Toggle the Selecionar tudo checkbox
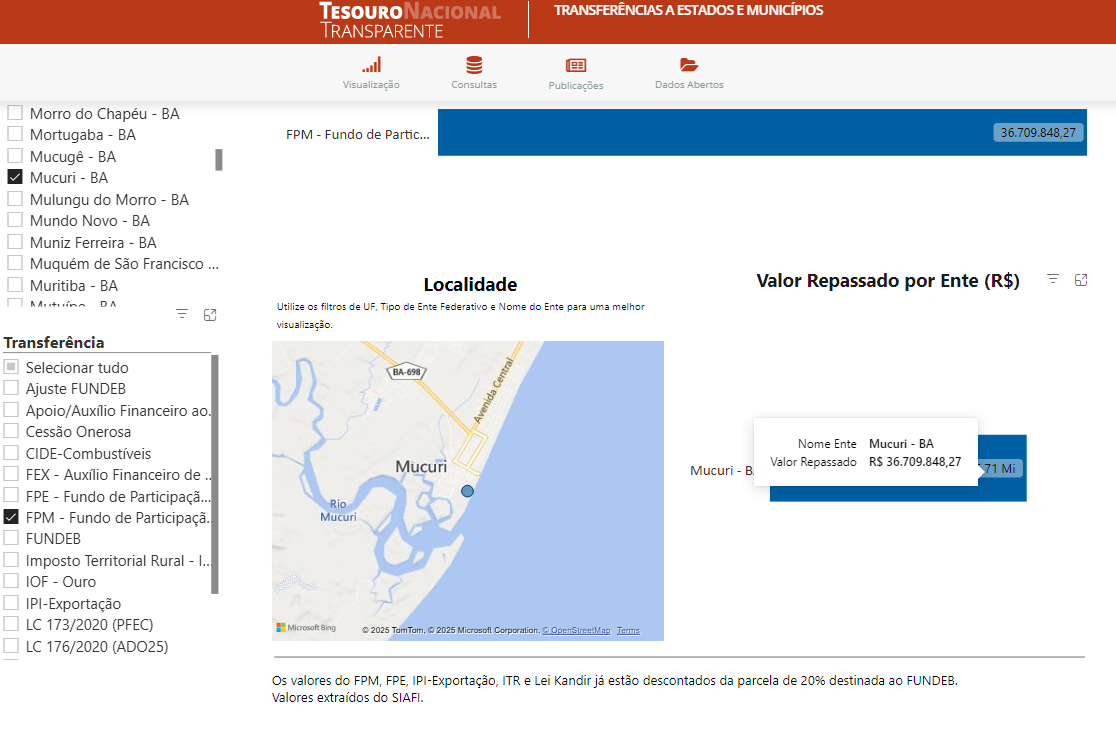Image resolution: width=1116 pixels, height=736 pixels. 11,367
